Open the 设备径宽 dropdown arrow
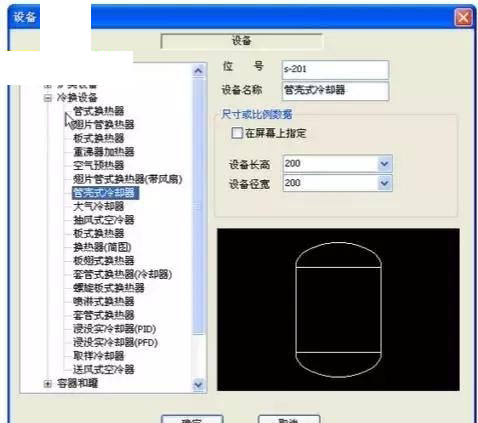The image size is (478, 423). tap(384, 183)
